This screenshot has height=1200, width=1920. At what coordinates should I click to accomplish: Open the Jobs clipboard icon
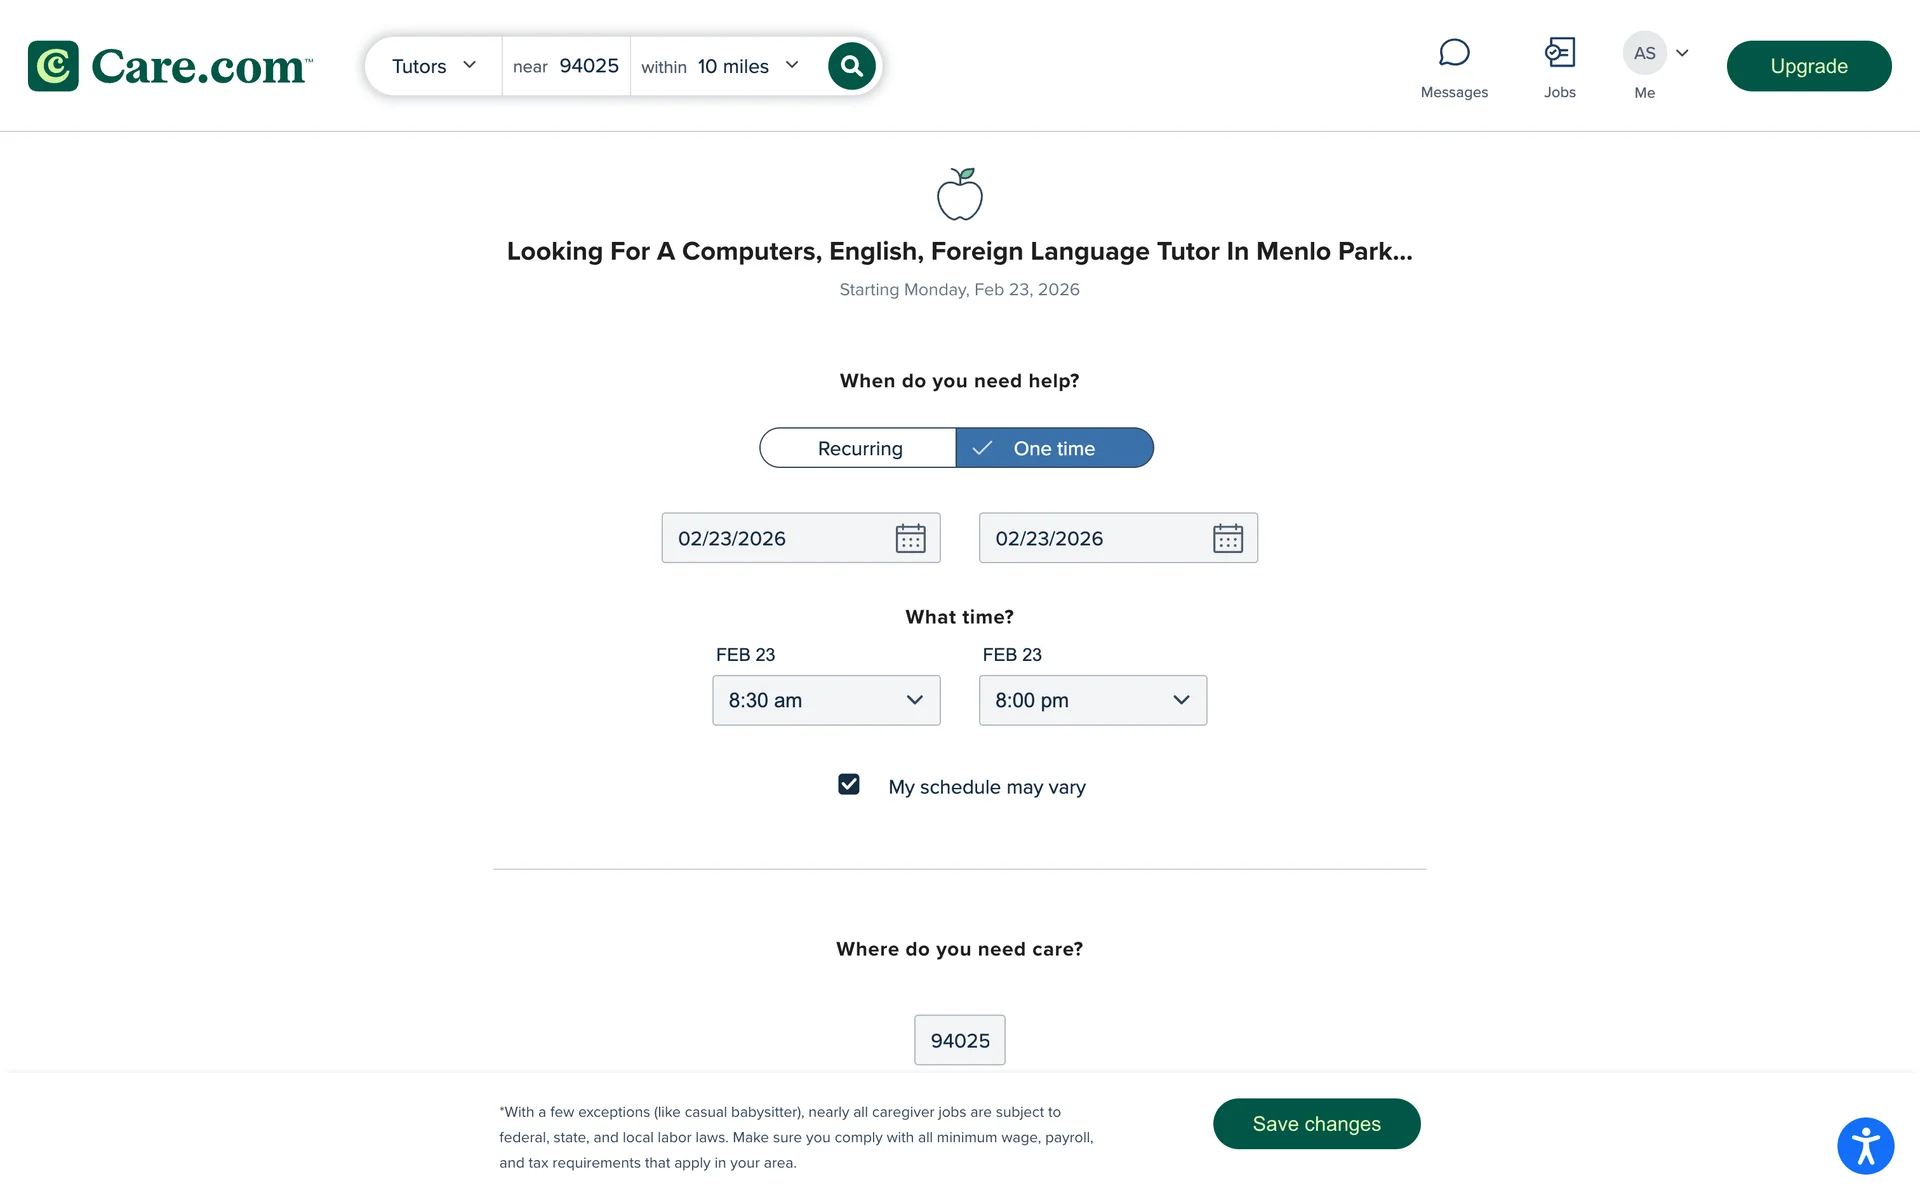coord(1559,53)
